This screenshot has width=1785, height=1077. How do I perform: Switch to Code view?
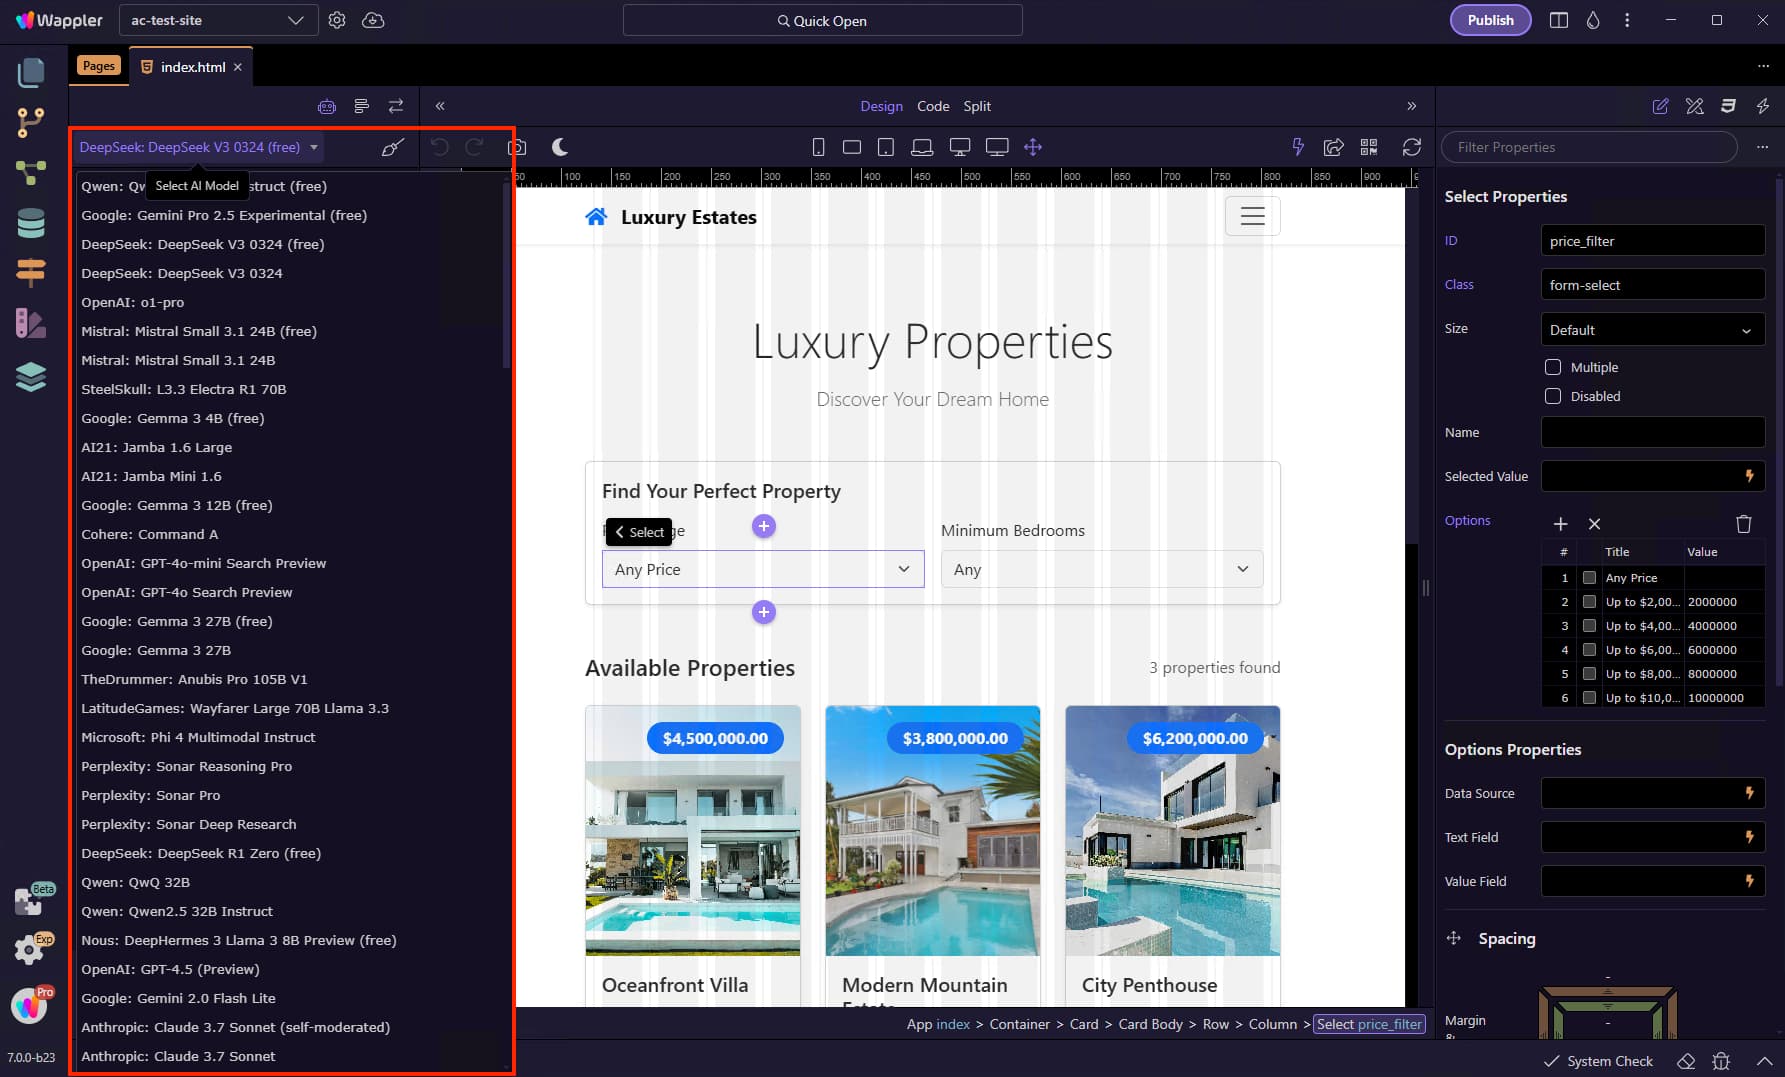(x=933, y=106)
